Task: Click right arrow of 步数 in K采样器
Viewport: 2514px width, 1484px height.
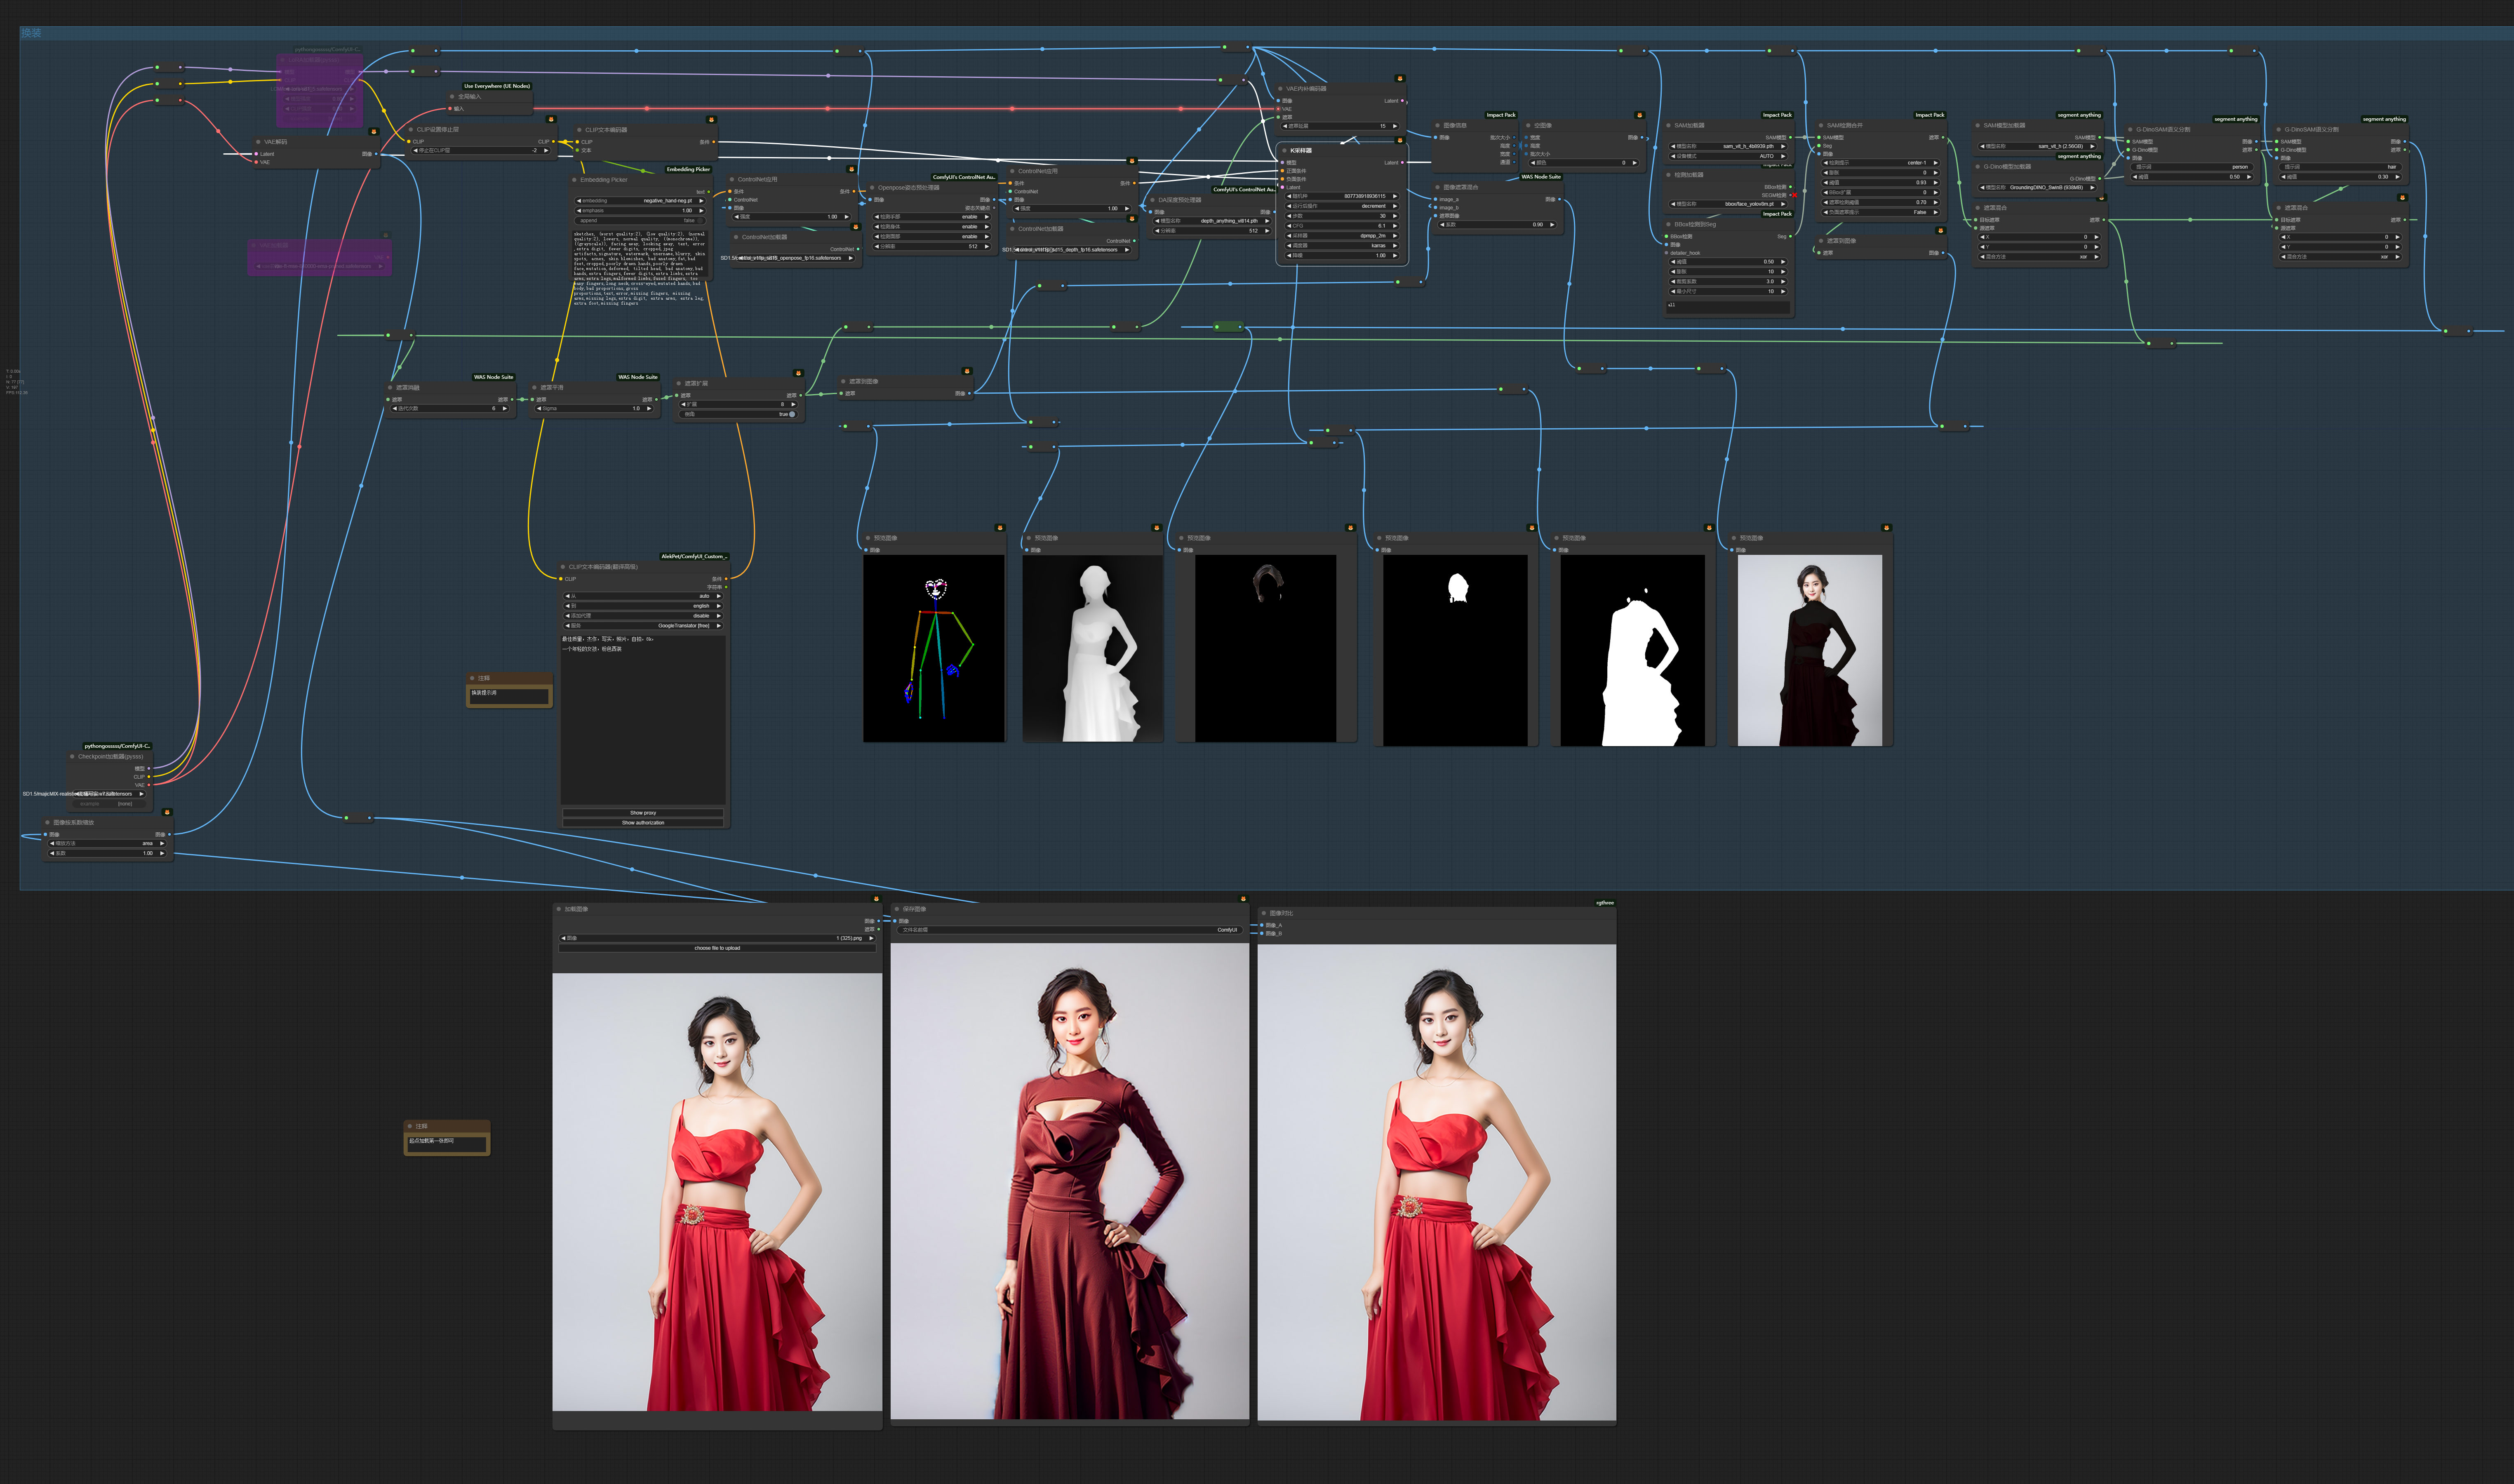Action: pos(1395,216)
